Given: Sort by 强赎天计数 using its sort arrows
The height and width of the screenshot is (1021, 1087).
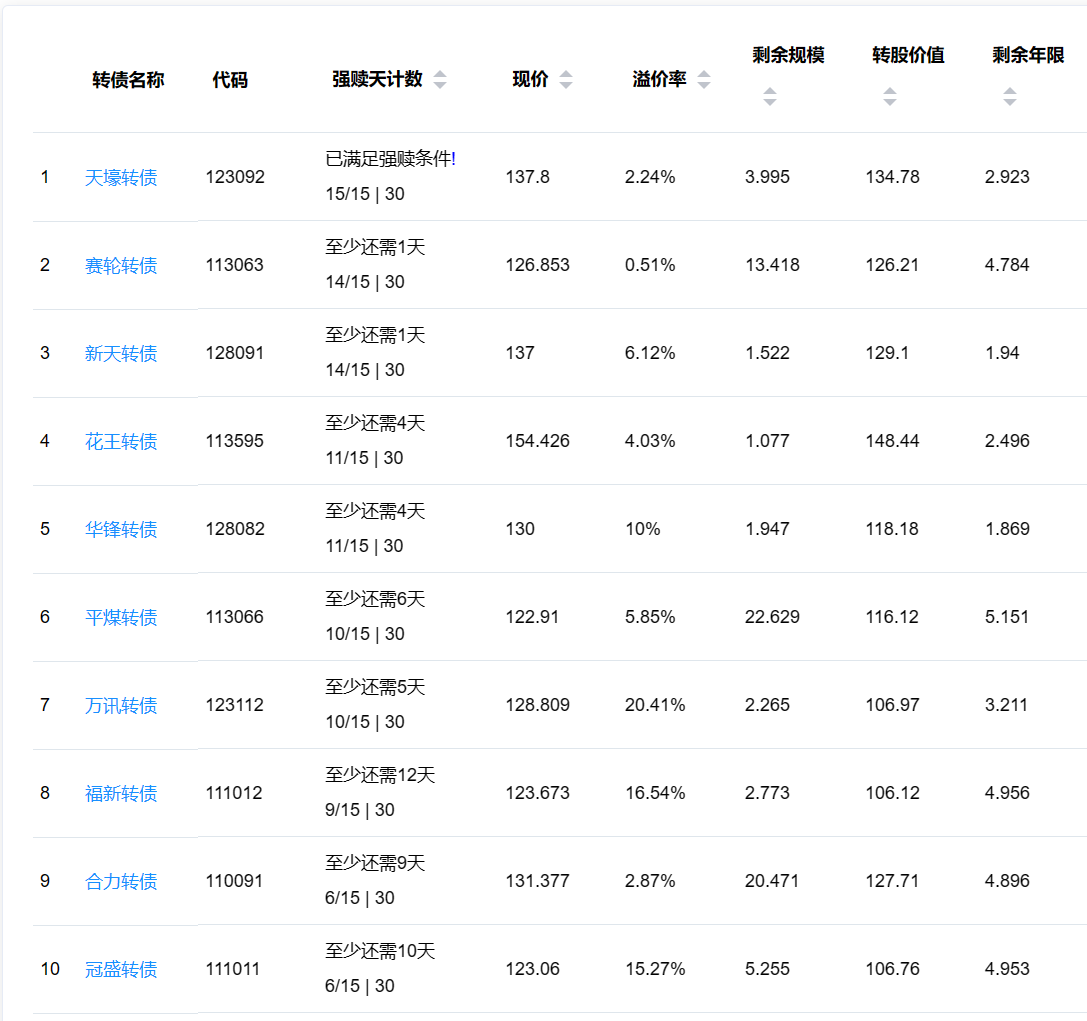Looking at the screenshot, I should click(440, 80).
